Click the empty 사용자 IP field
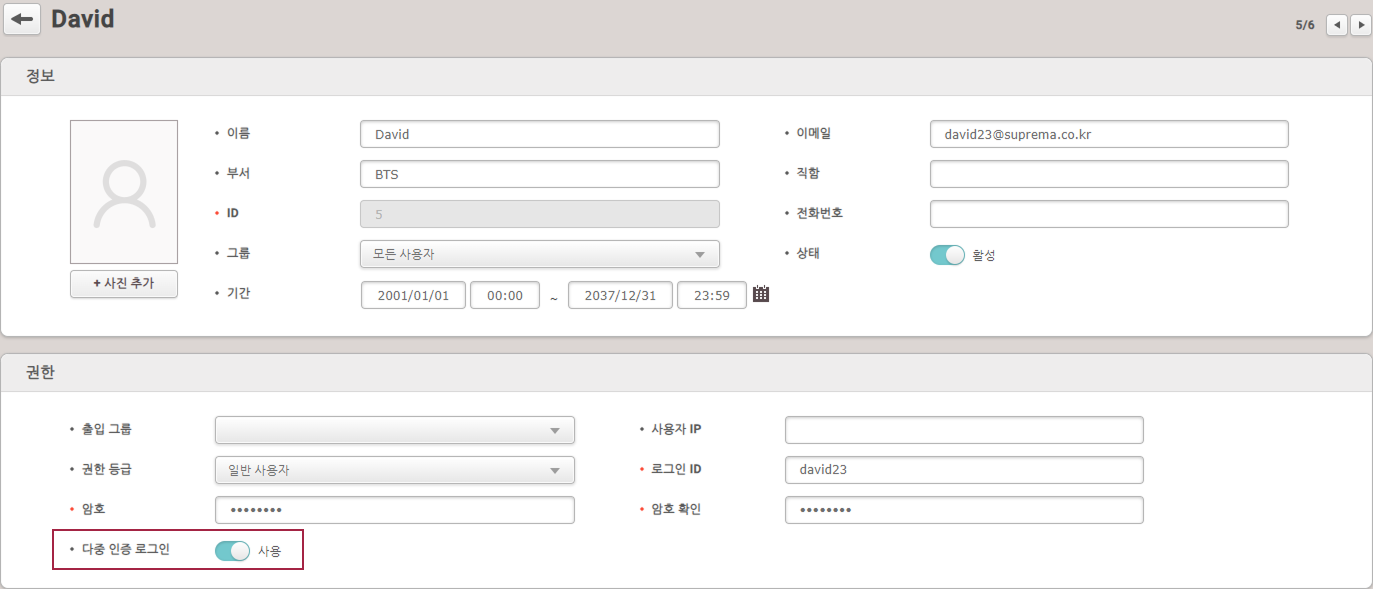The width and height of the screenshot is (1373, 589). coord(964,430)
